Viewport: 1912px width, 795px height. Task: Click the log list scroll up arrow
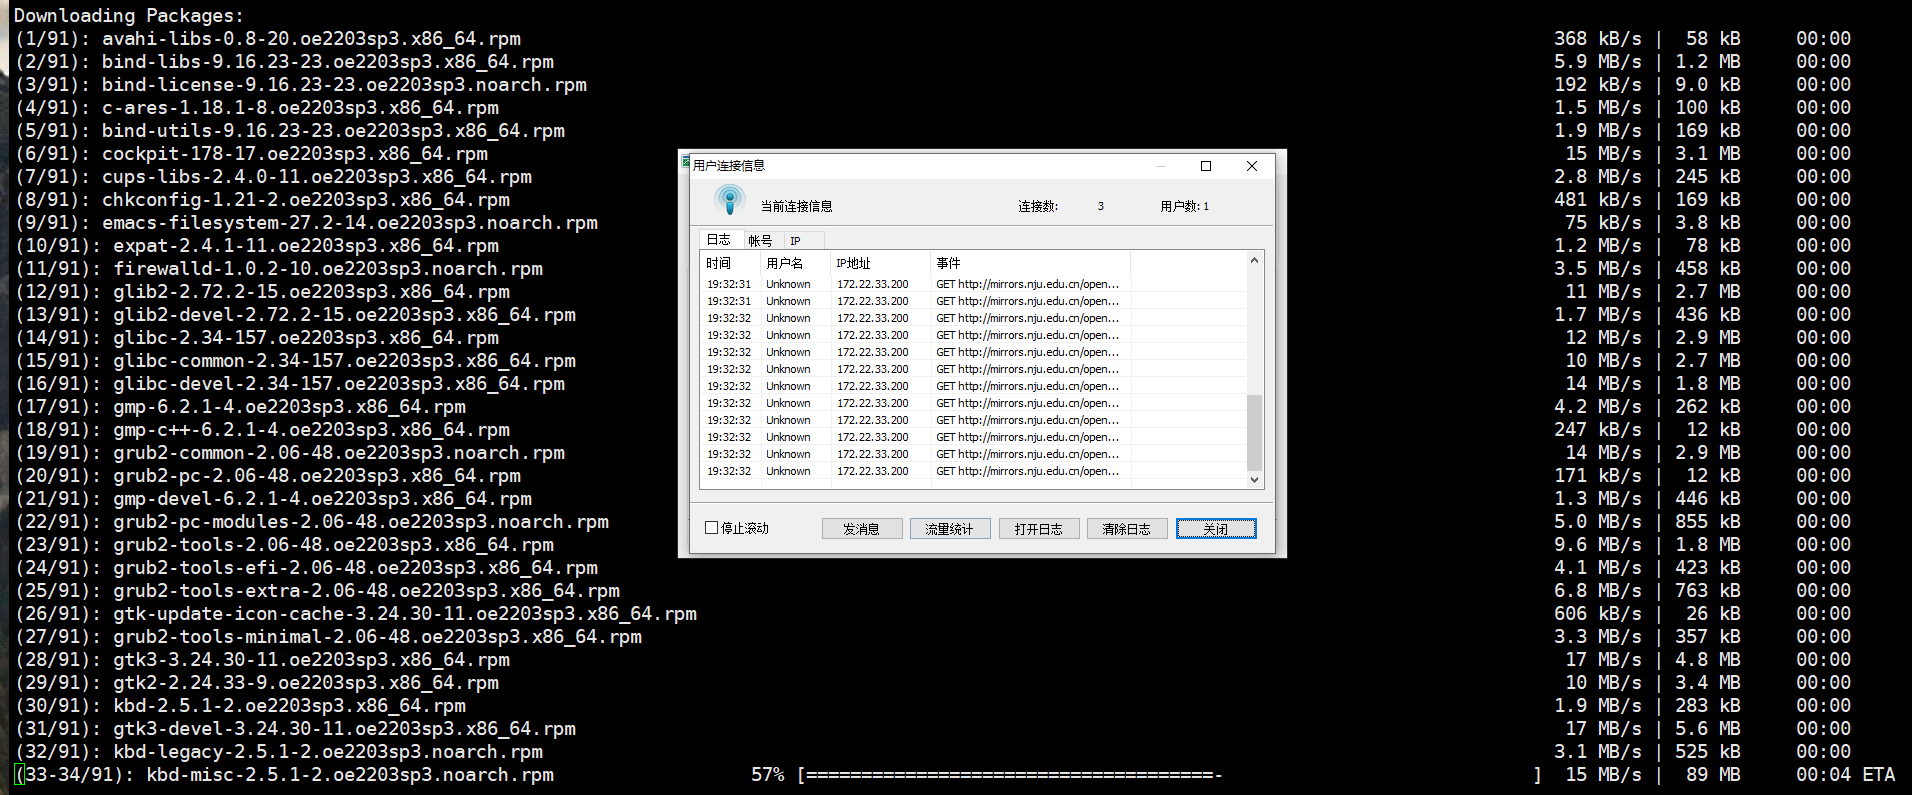[1254, 261]
